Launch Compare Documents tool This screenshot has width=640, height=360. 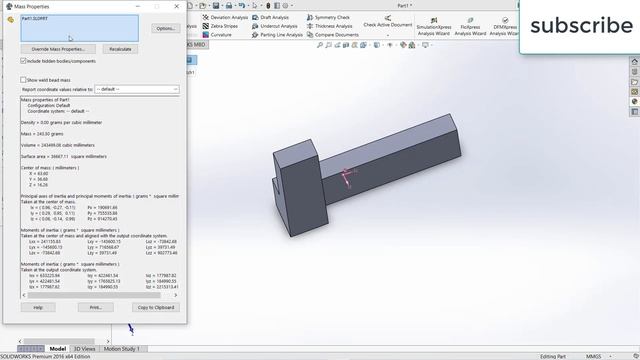coord(333,35)
